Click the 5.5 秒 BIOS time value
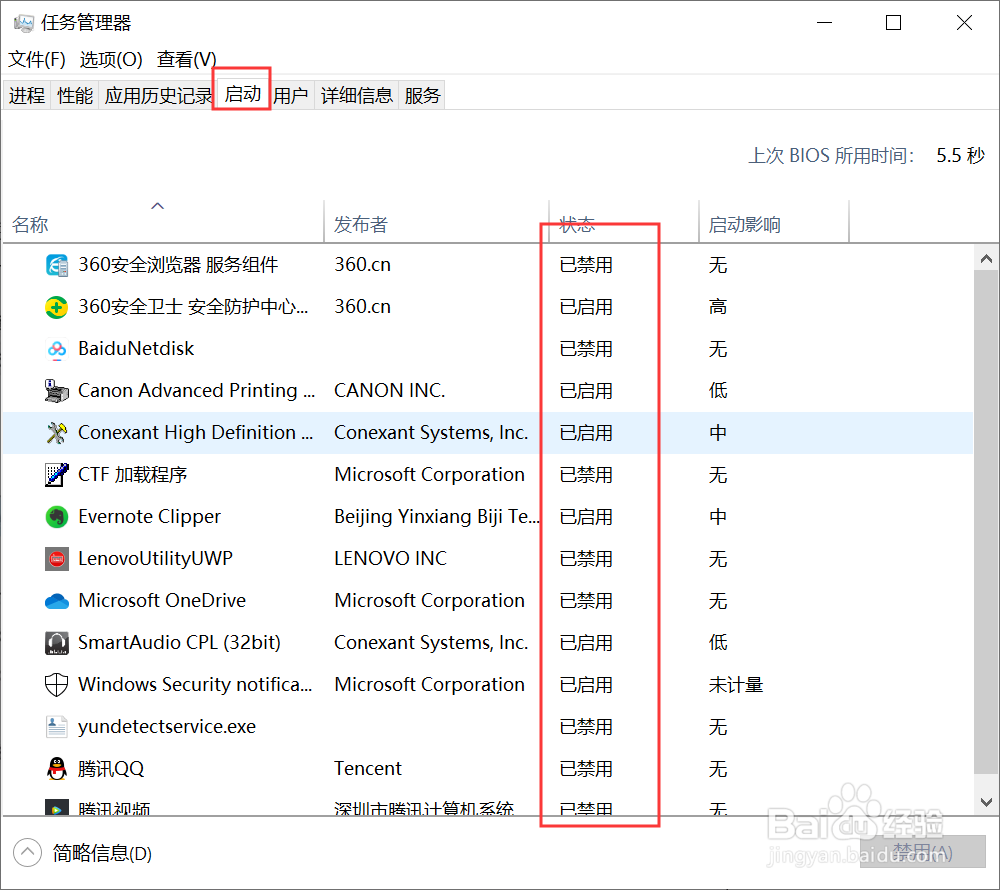This screenshot has height=890, width=1000. (960, 156)
